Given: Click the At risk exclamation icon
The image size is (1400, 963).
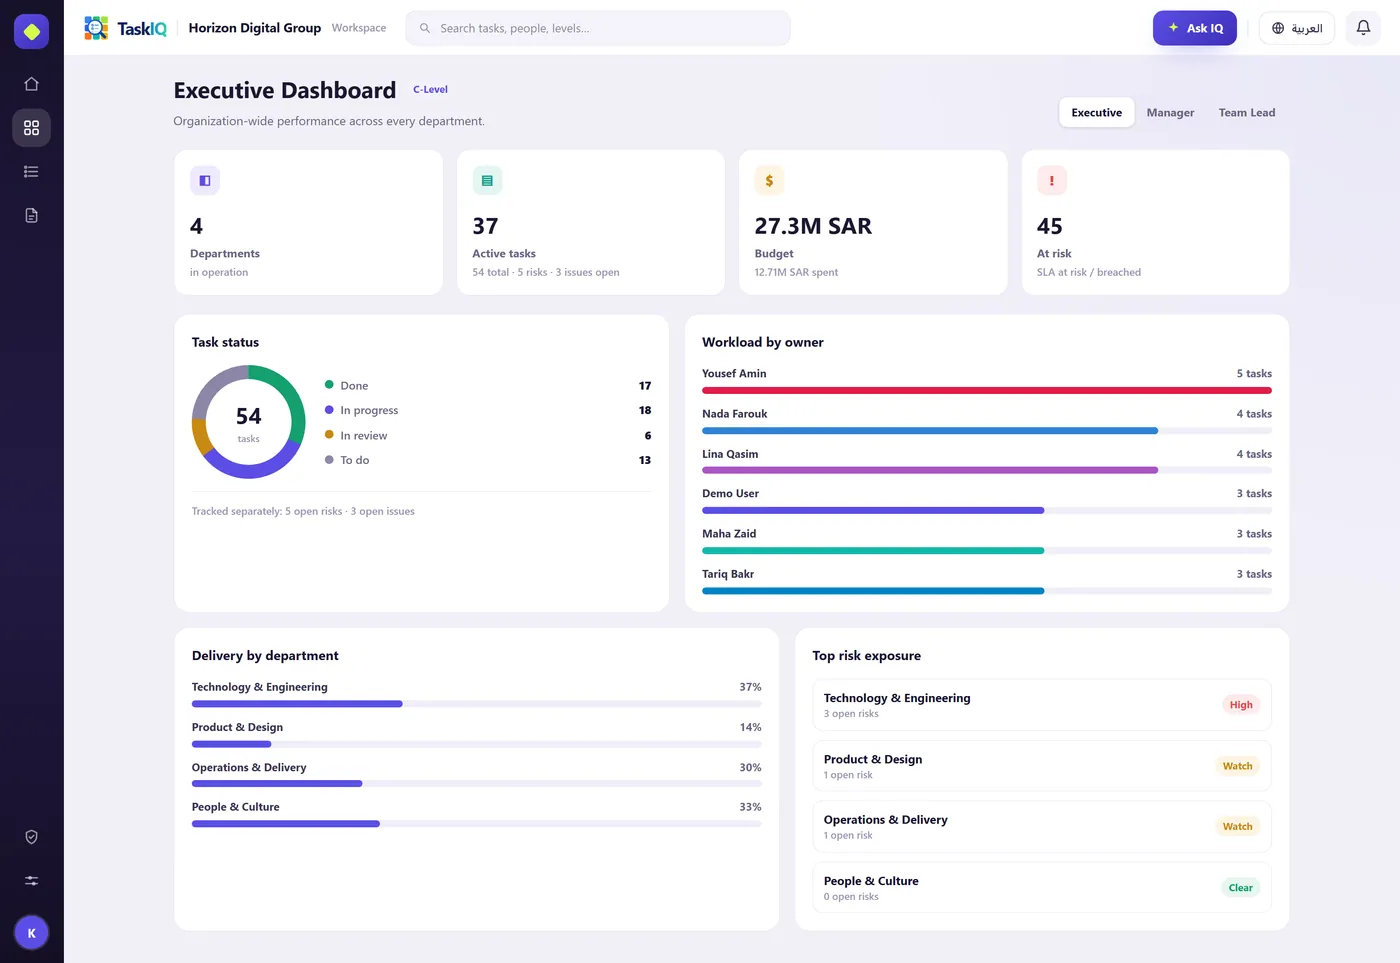Looking at the screenshot, I should (1052, 181).
